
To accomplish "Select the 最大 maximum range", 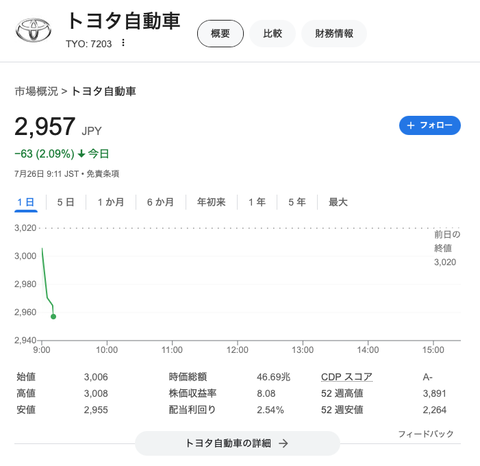I will tap(338, 202).
